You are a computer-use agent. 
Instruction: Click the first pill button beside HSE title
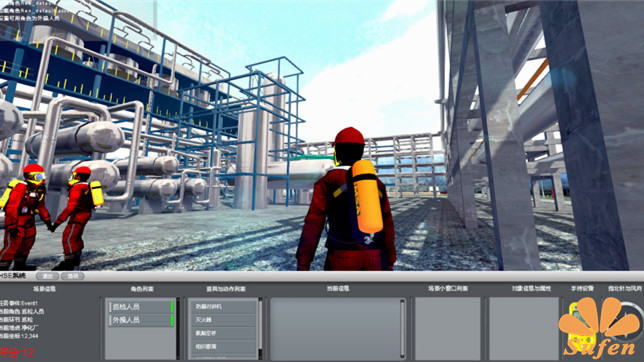pyautogui.click(x=48, y=276)
